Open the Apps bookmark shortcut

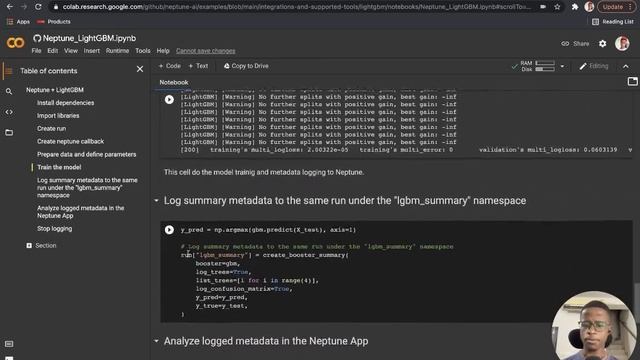(x=18, y=22)
